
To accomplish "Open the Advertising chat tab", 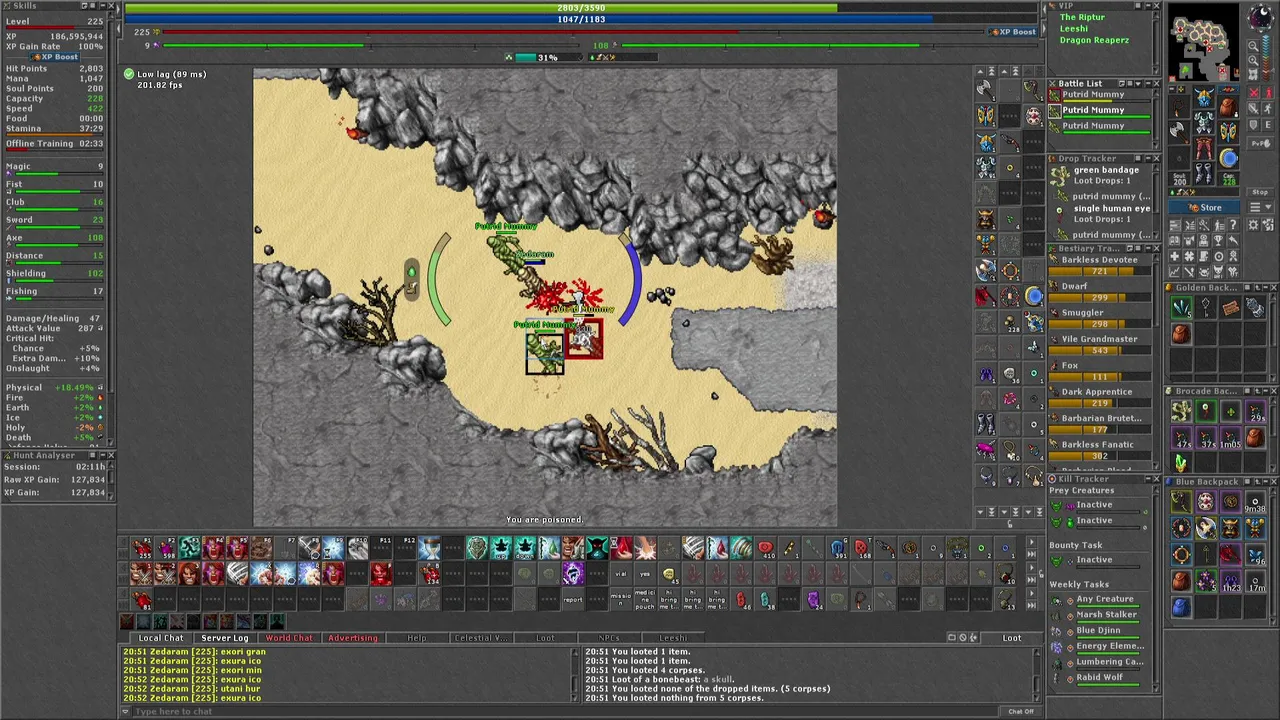I will [x=353, y=638].
